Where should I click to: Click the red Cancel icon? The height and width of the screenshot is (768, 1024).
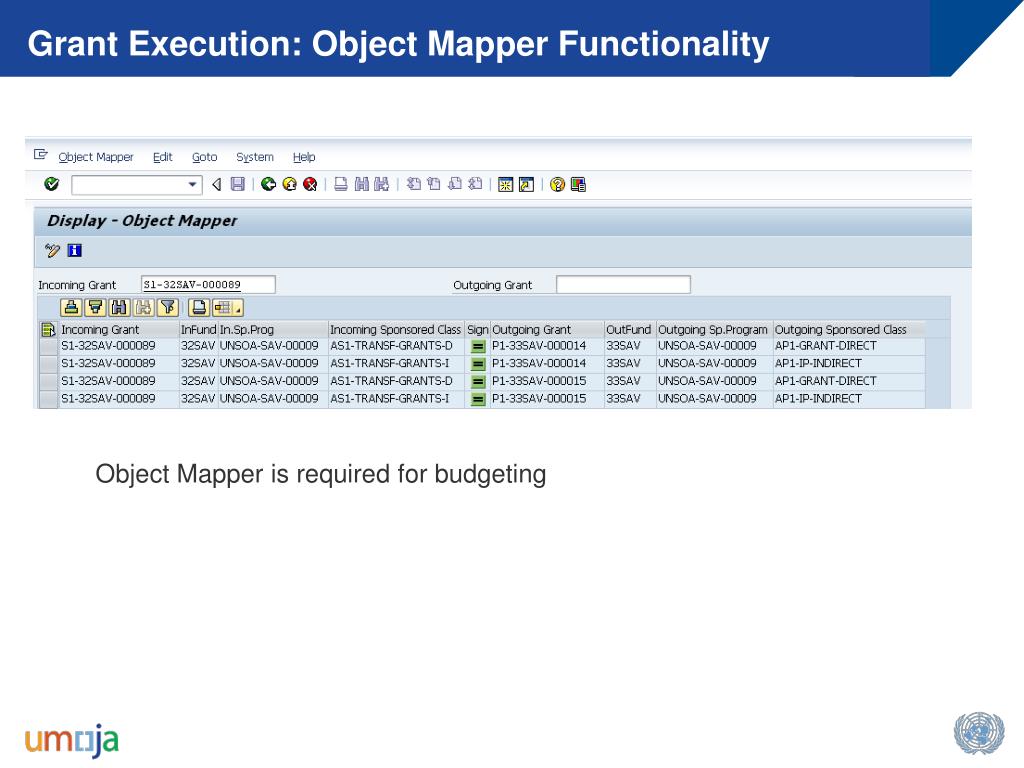[310, 184]
